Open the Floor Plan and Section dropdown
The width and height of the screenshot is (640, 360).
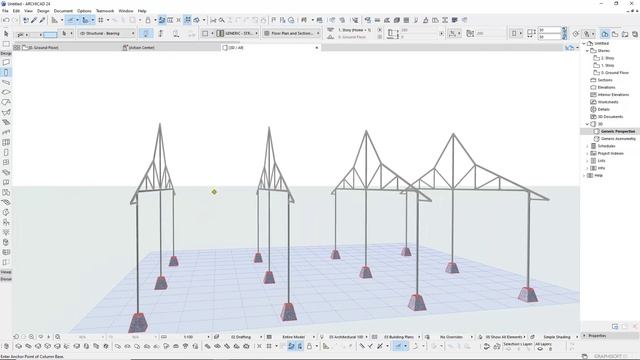coord(292,33)
